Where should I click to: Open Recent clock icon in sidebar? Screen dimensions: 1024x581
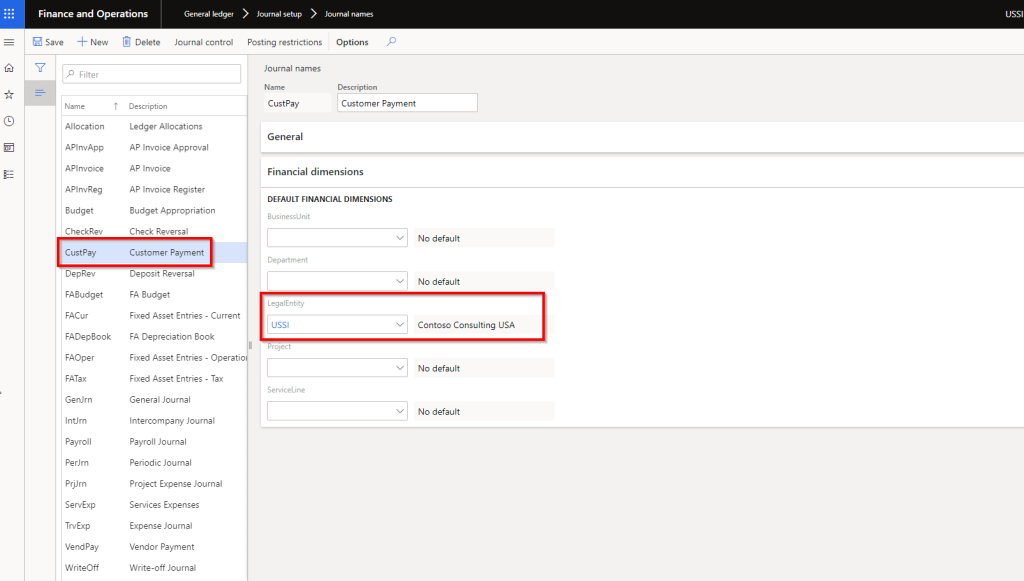9,121
